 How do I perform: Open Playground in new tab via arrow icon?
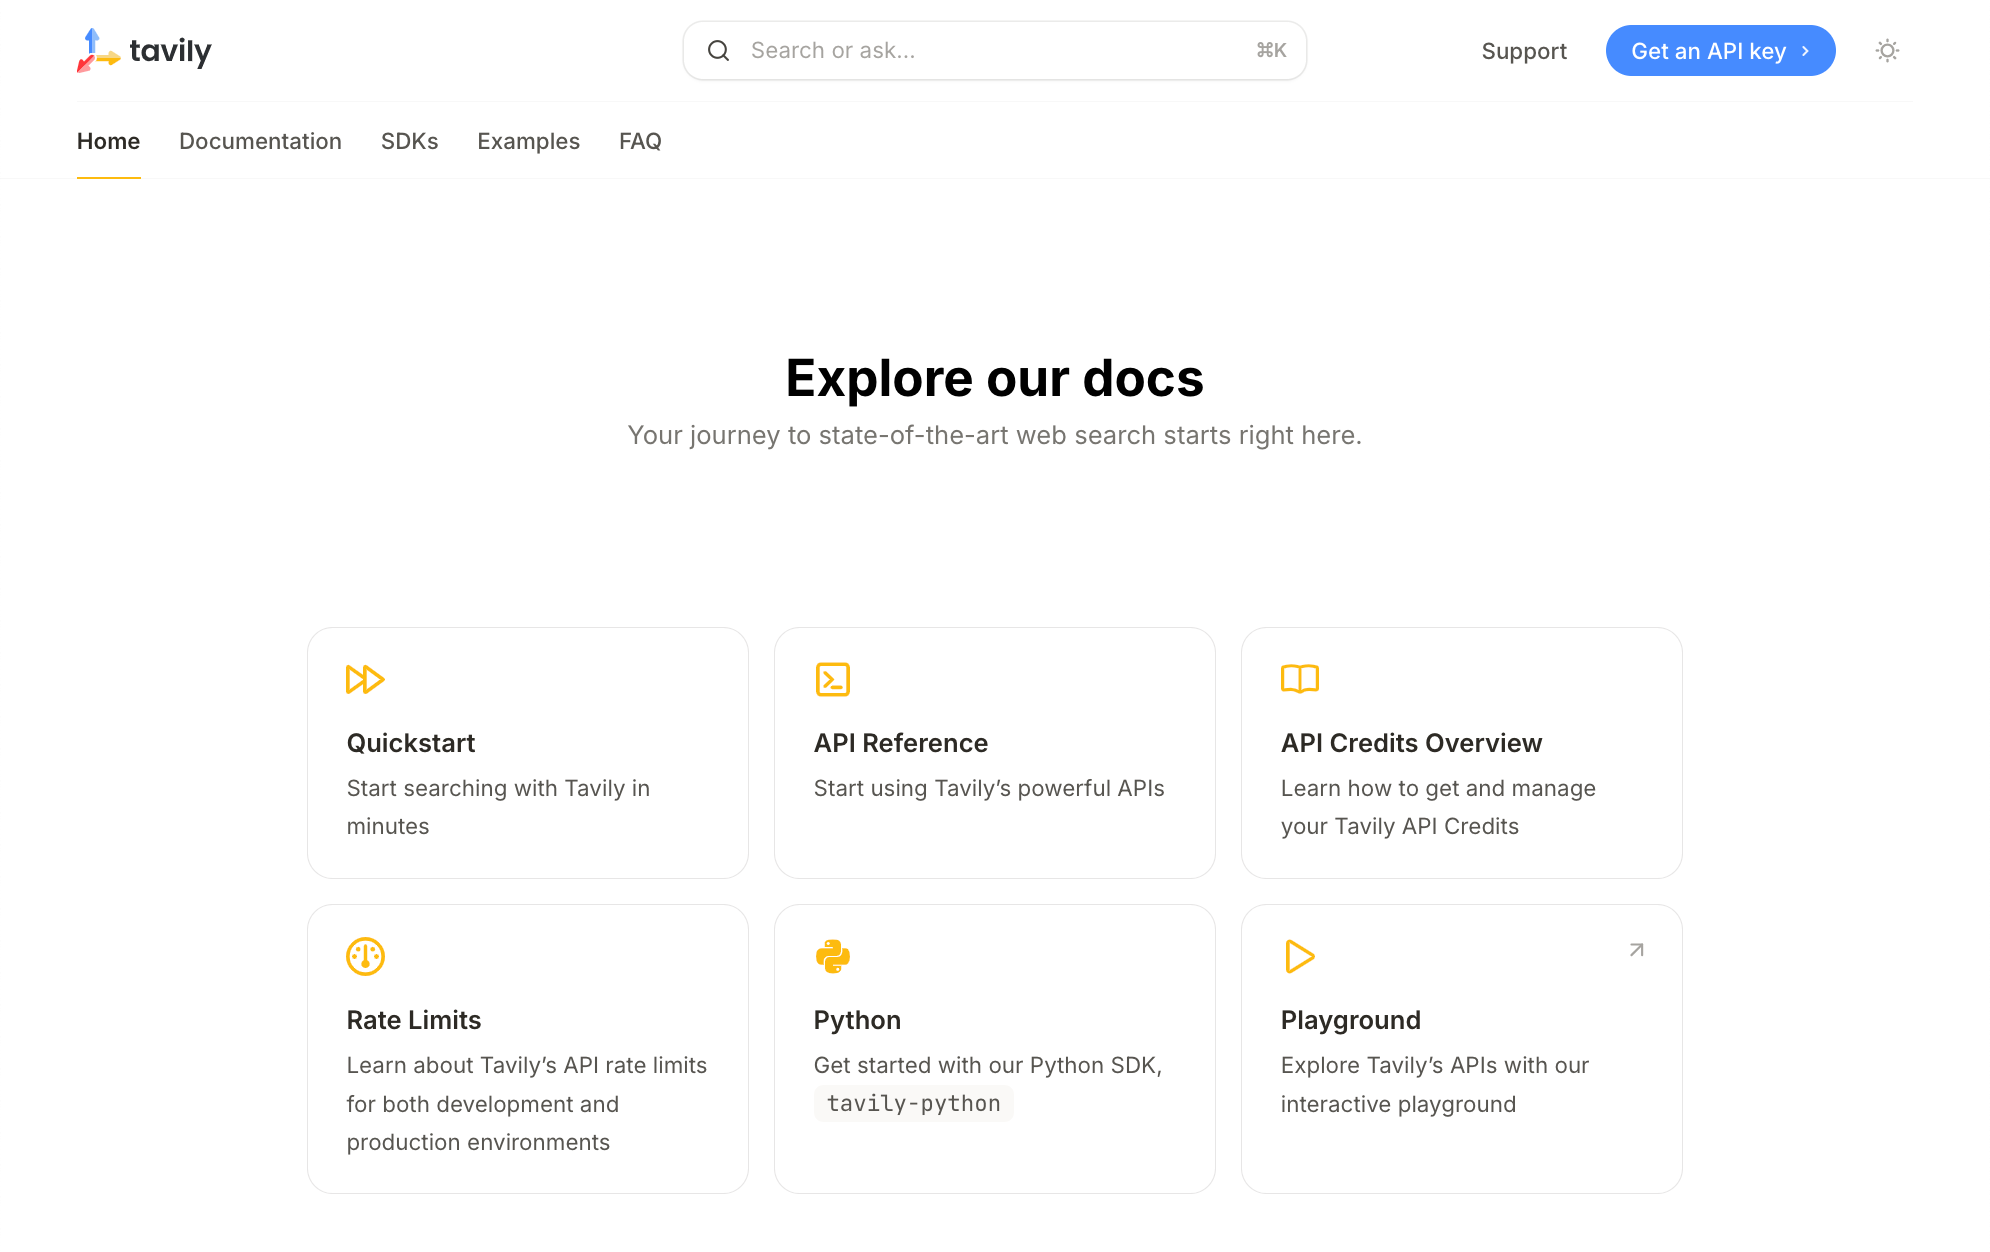click(1634, 949)
